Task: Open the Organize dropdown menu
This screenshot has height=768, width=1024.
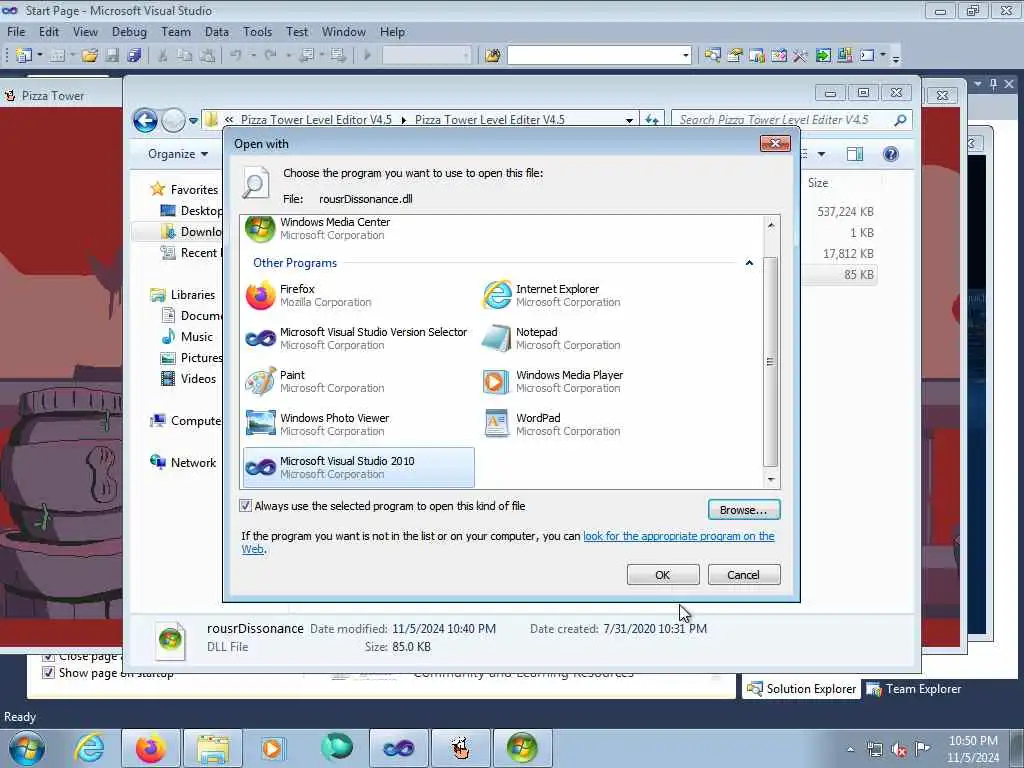Action: click(178, 153)
